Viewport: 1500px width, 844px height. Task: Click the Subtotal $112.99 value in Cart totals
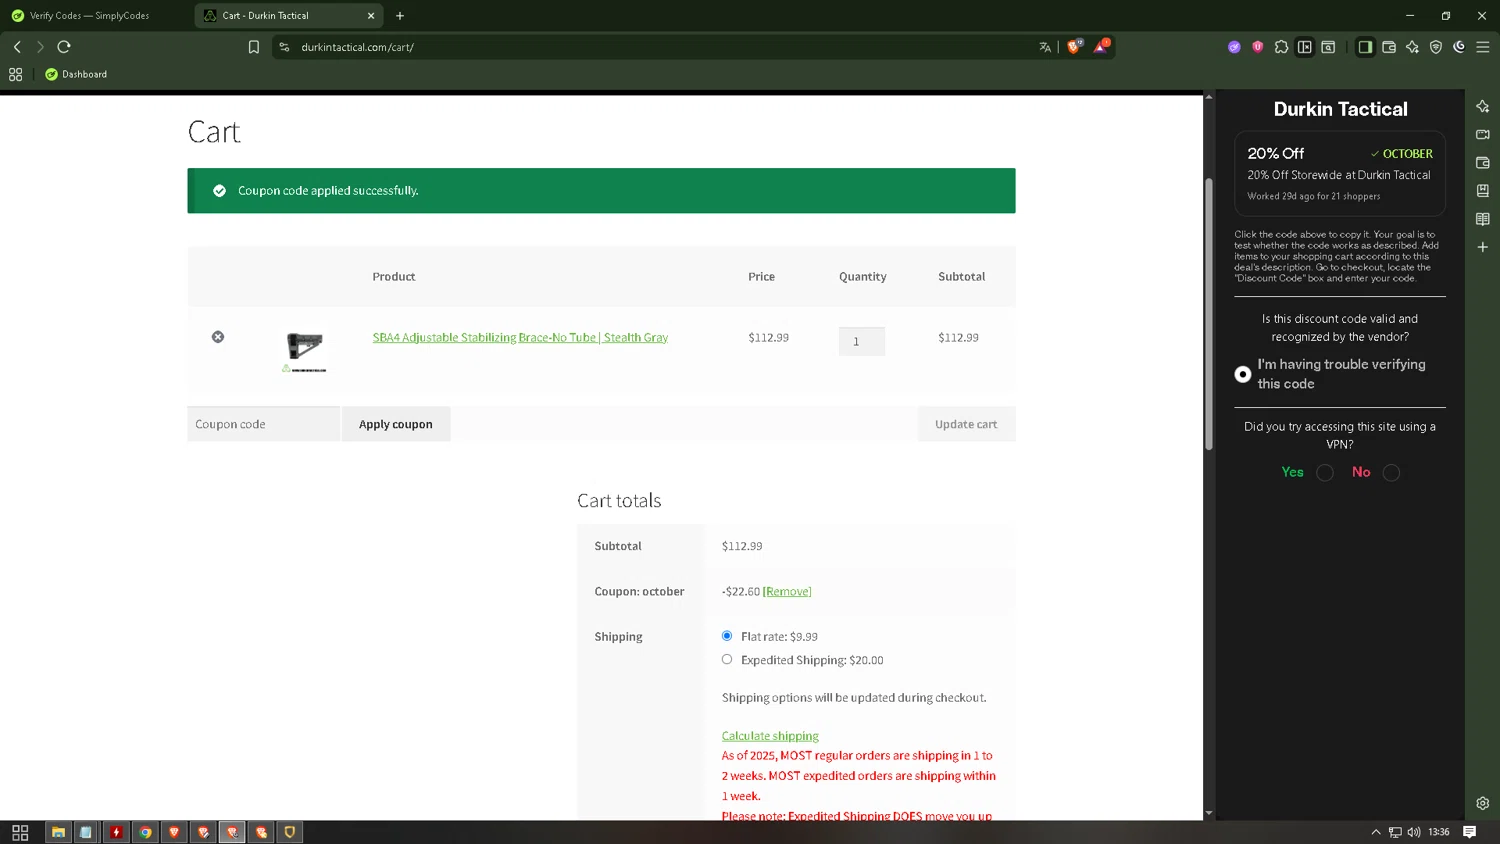coord(742,546)
